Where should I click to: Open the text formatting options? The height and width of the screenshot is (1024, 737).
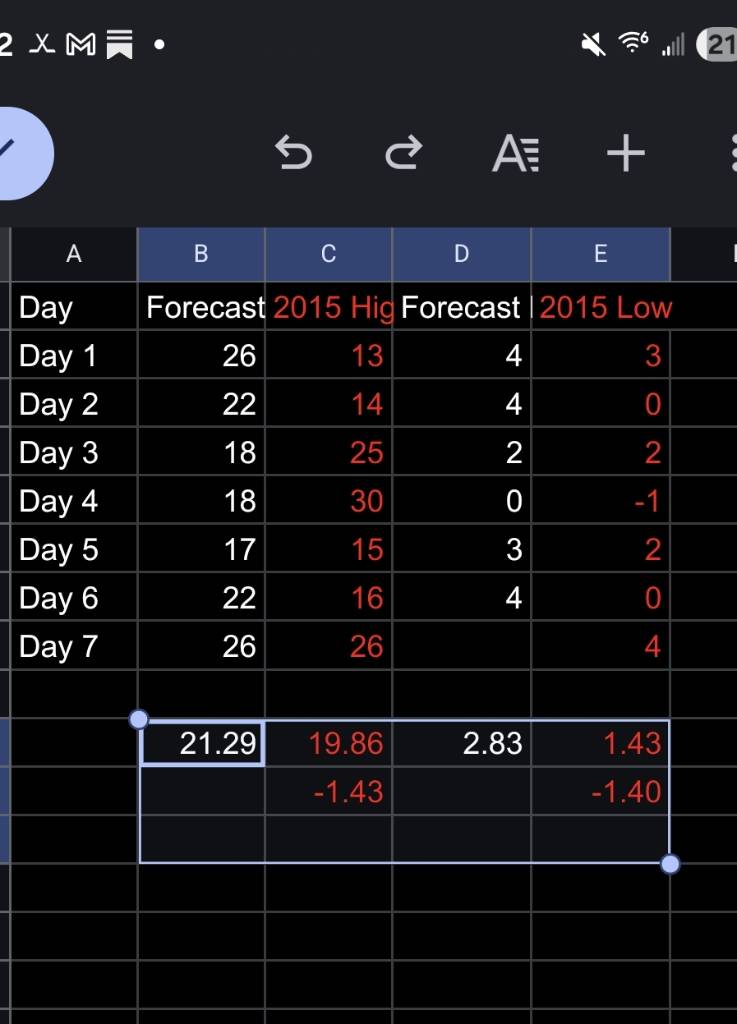(516, 154)
